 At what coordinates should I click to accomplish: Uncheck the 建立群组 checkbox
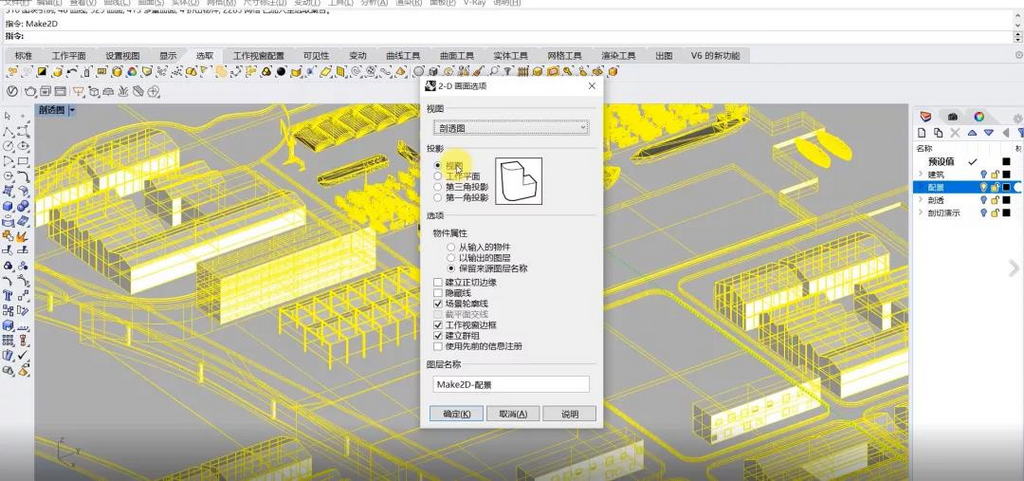438,336
